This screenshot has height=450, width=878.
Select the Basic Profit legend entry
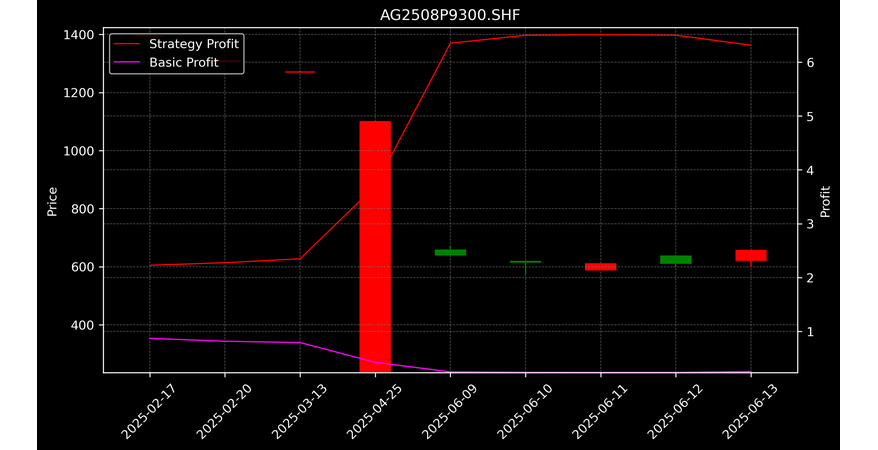click(x=166, y=62)
